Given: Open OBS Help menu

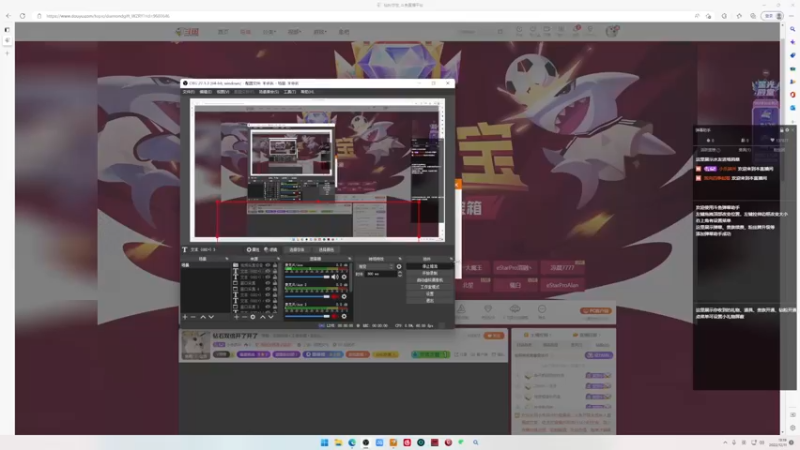Looking at the screenshot, I should click(307, 92).
